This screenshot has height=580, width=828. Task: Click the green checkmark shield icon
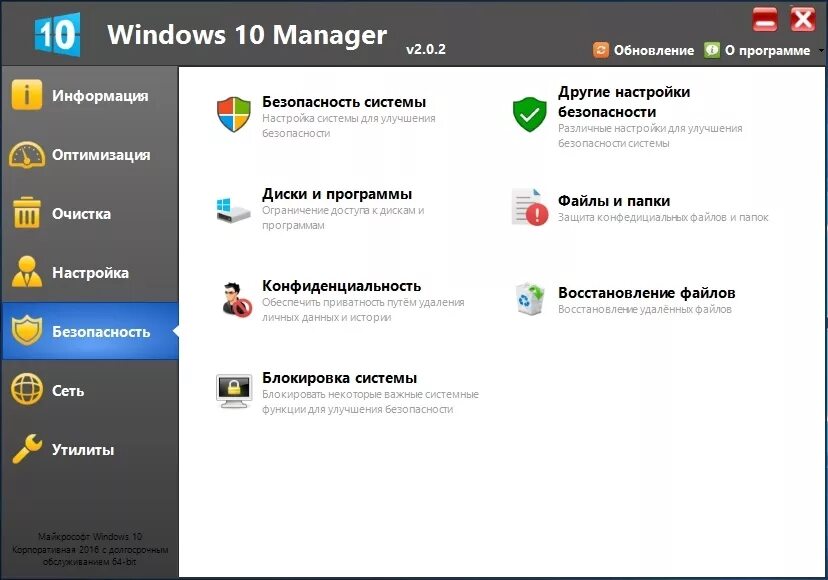point(529,114)
